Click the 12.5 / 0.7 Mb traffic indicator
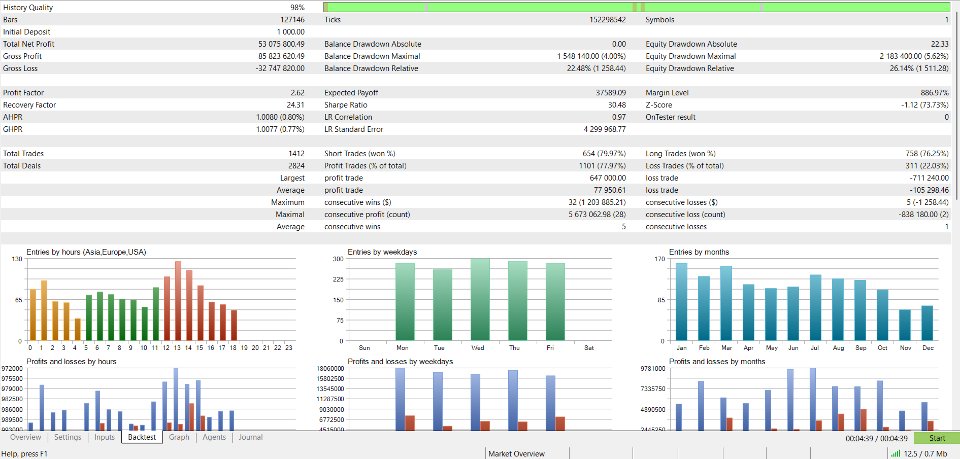 click(x=926, y=453)
